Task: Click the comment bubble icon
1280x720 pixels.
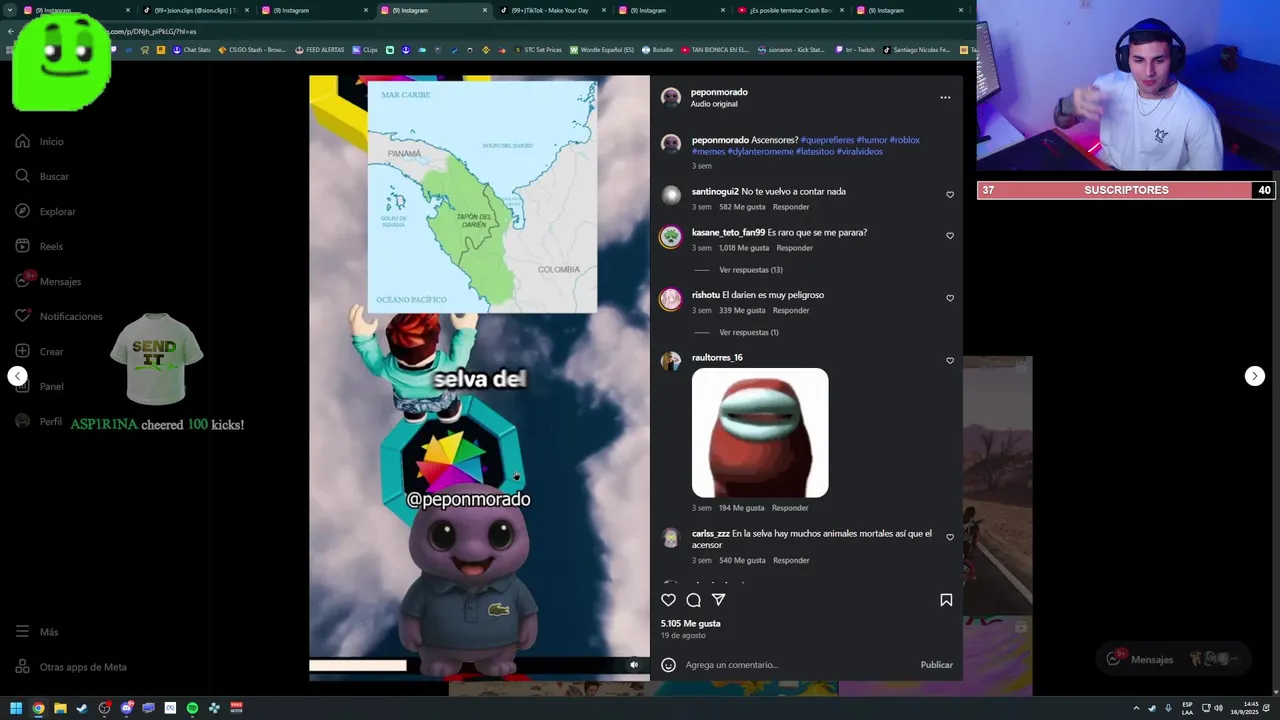Action: click(x=693, y=600)
